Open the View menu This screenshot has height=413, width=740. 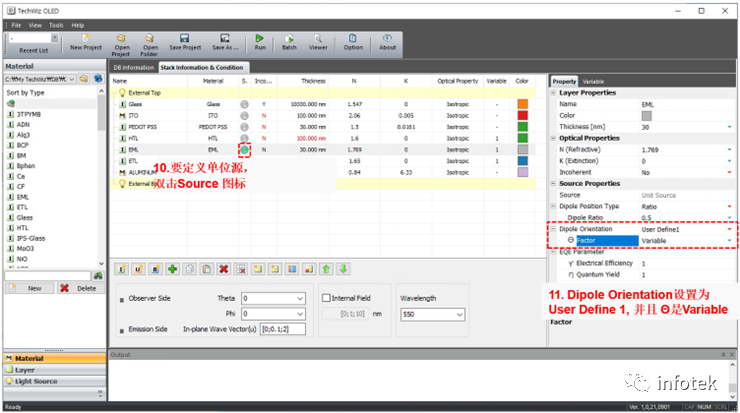[35, 25]
